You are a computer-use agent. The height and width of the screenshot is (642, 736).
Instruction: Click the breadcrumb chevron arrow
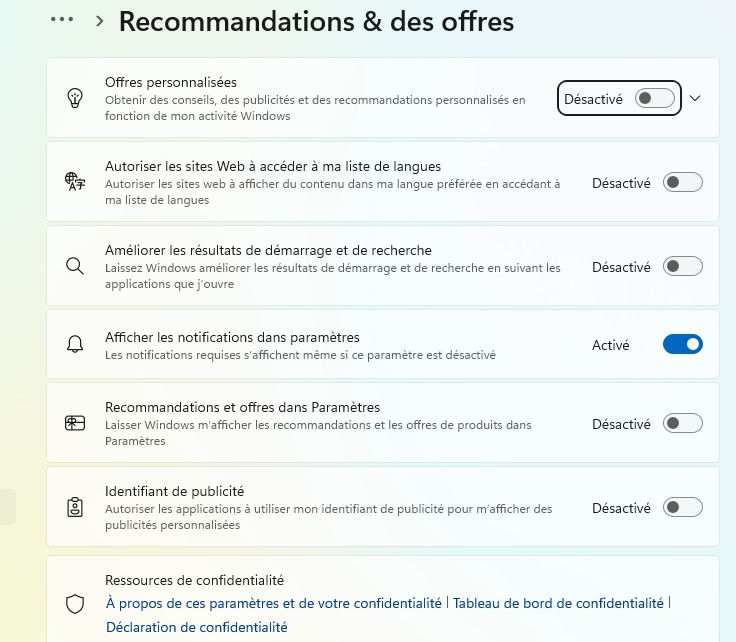(100, 21)
